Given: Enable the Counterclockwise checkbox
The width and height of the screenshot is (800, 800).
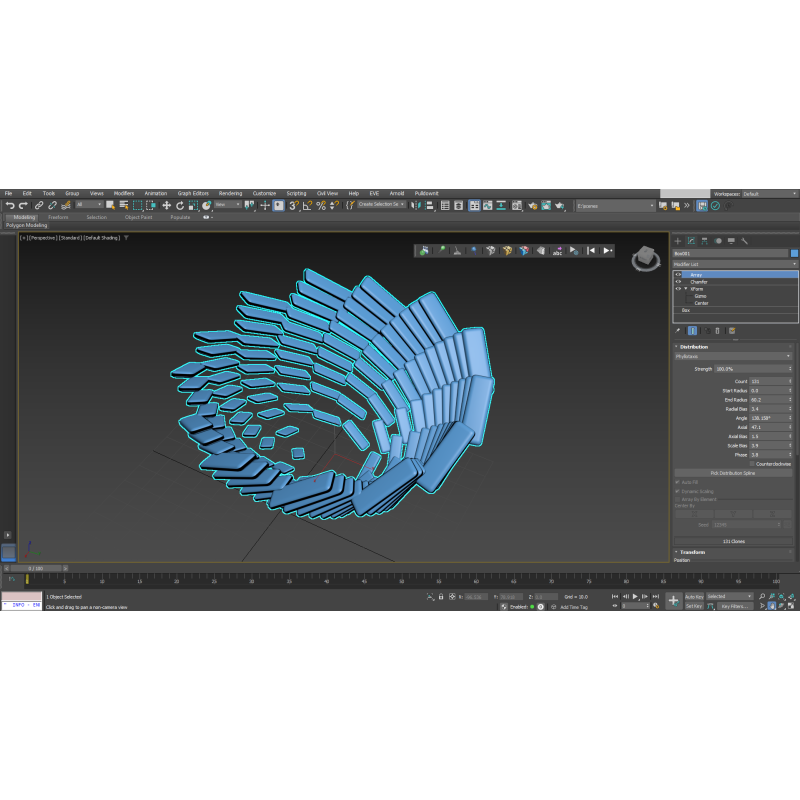Looking at the screenshot, I should click(750, 464).
